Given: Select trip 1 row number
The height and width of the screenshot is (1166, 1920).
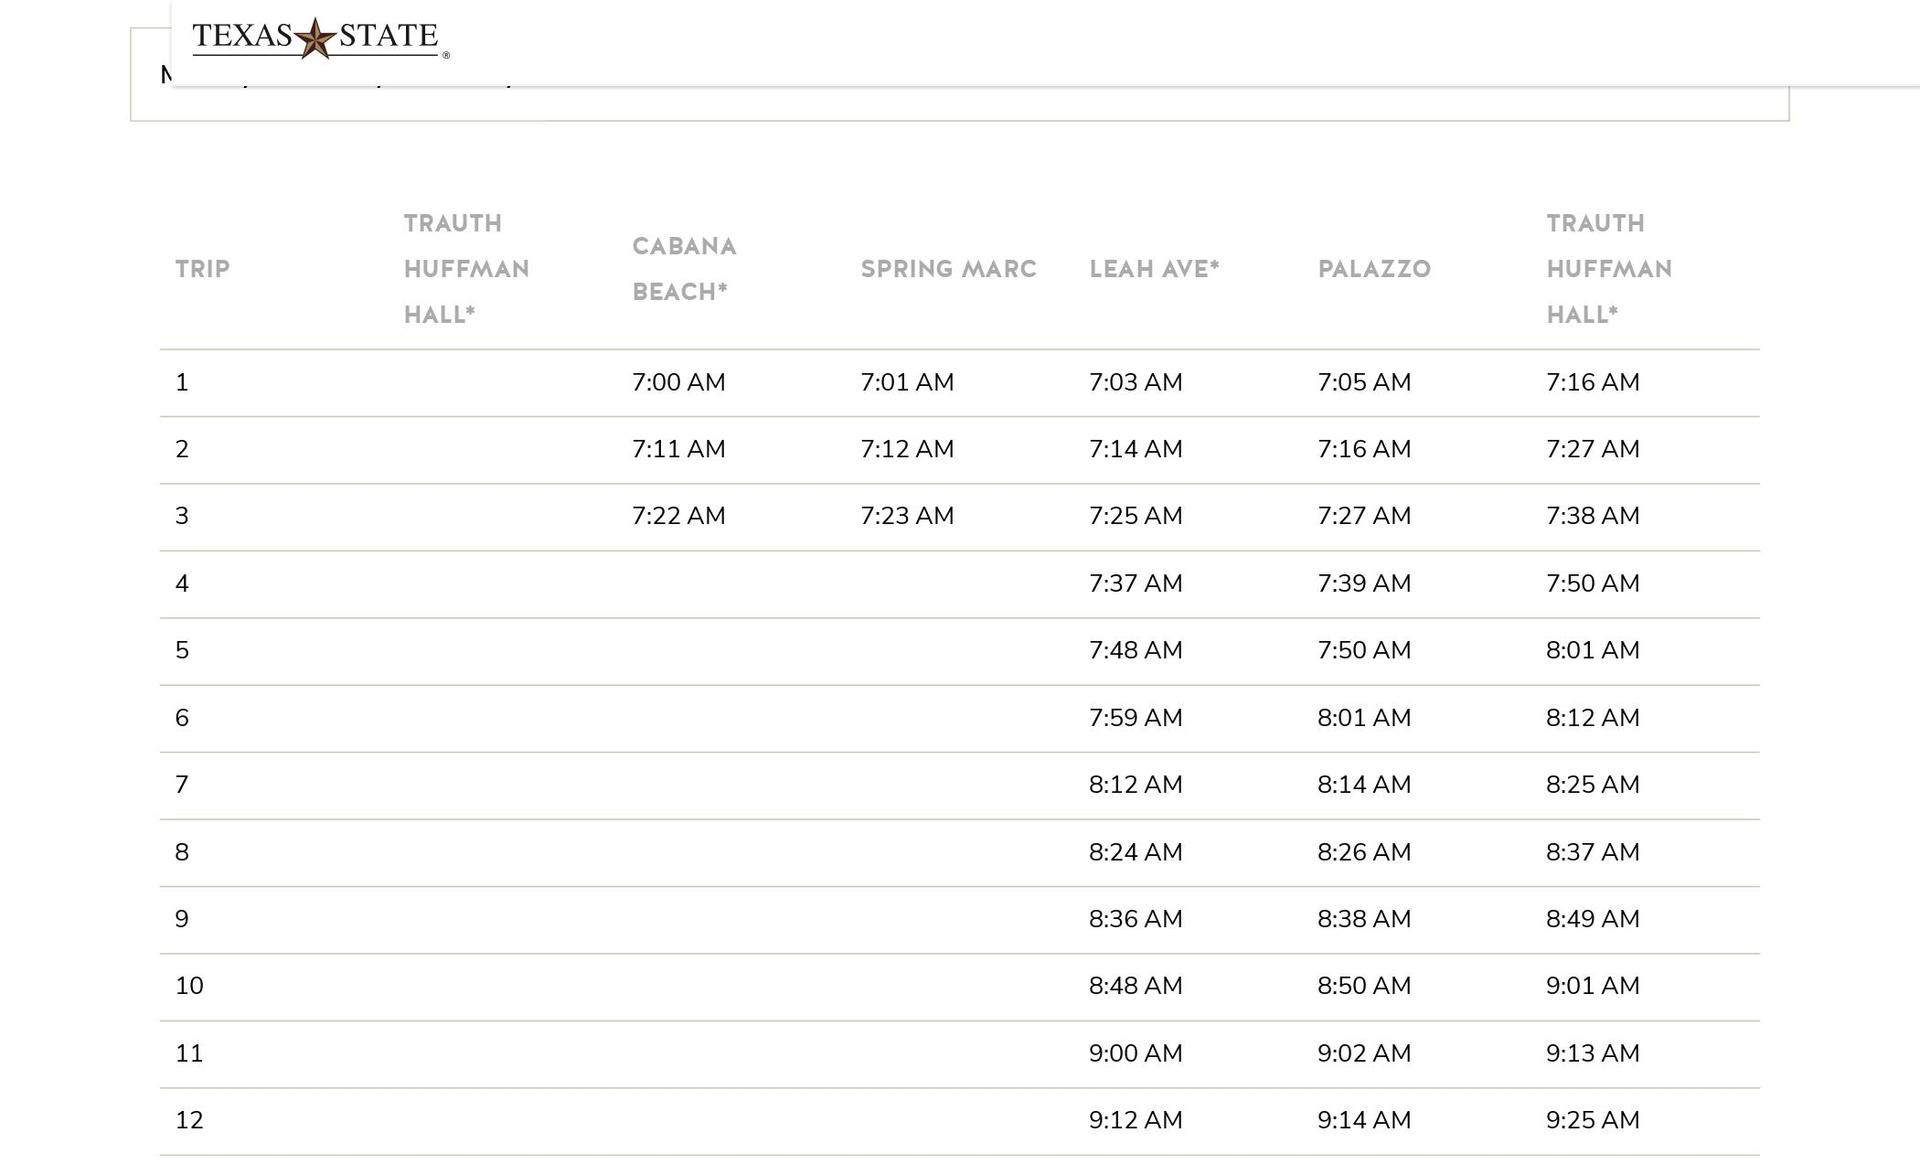Looking at the screenshot, I should click(182, 383).
